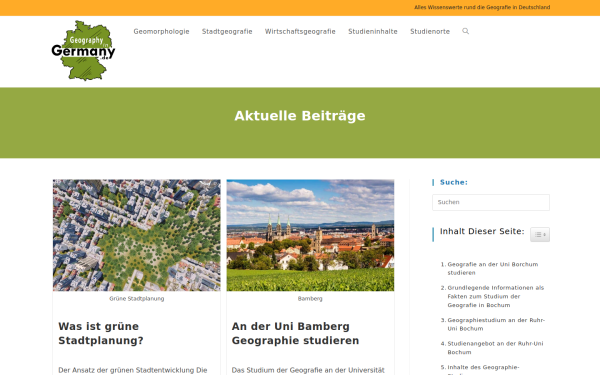Open the Bamberg cityscape image
600x375 pixels.
[310, 235]
